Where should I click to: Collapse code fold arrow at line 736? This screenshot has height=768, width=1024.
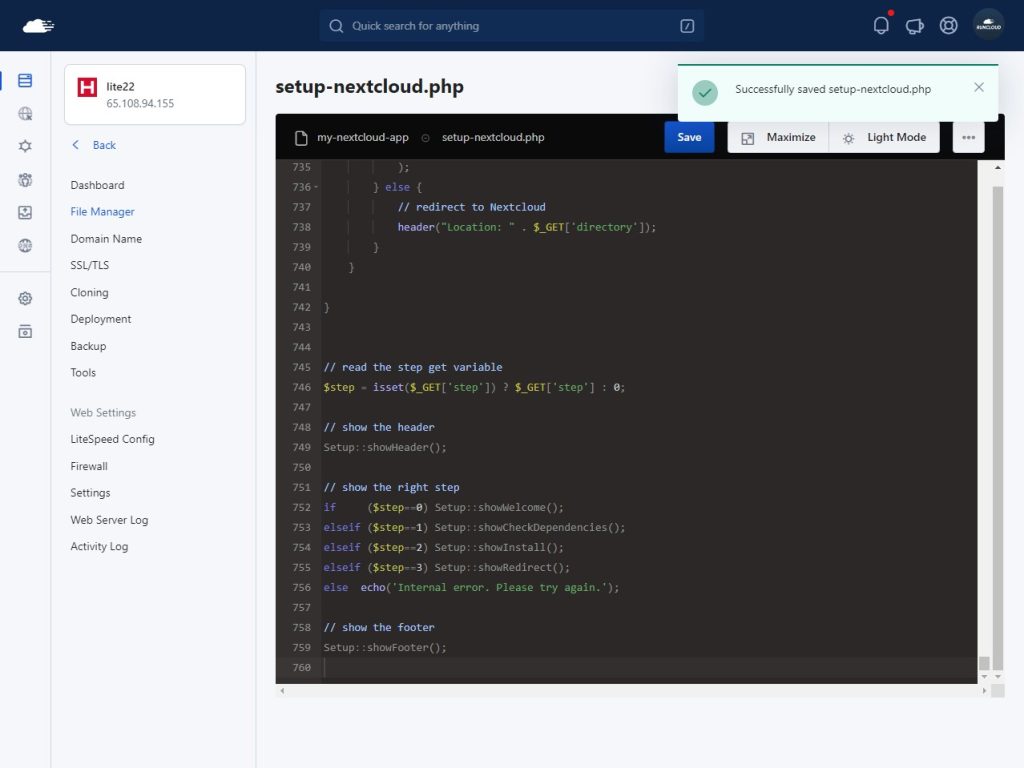(316, 187)
